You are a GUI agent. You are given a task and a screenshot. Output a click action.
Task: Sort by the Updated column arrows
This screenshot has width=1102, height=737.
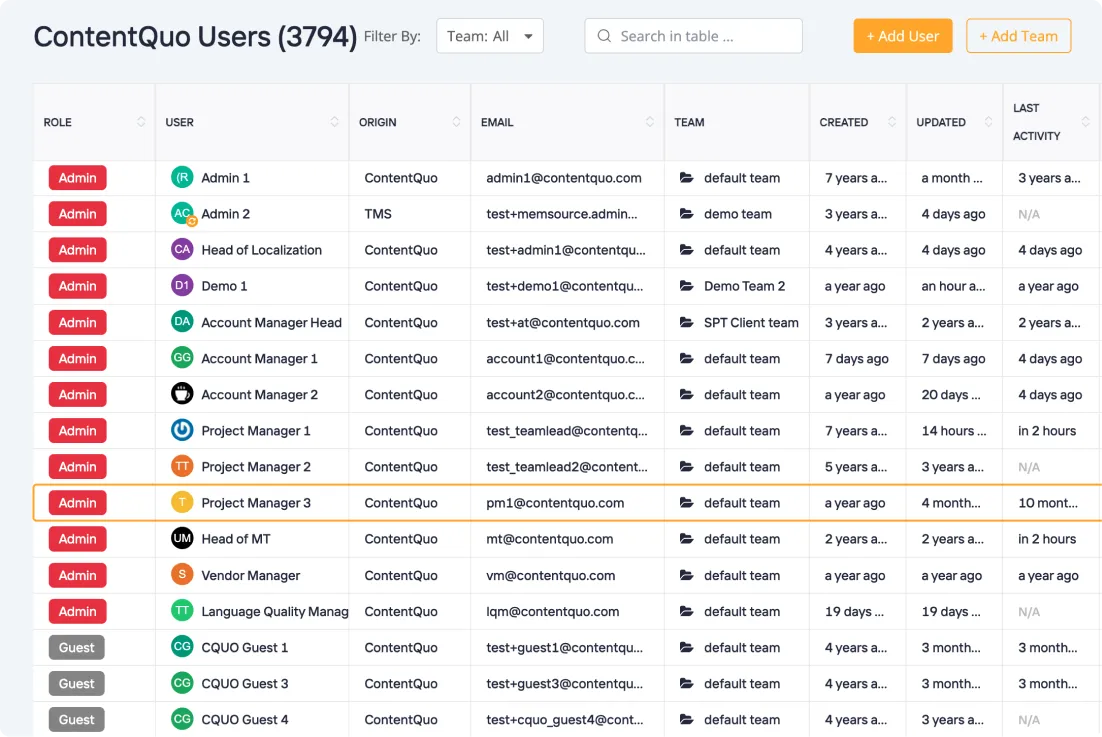tap(988, 122)
